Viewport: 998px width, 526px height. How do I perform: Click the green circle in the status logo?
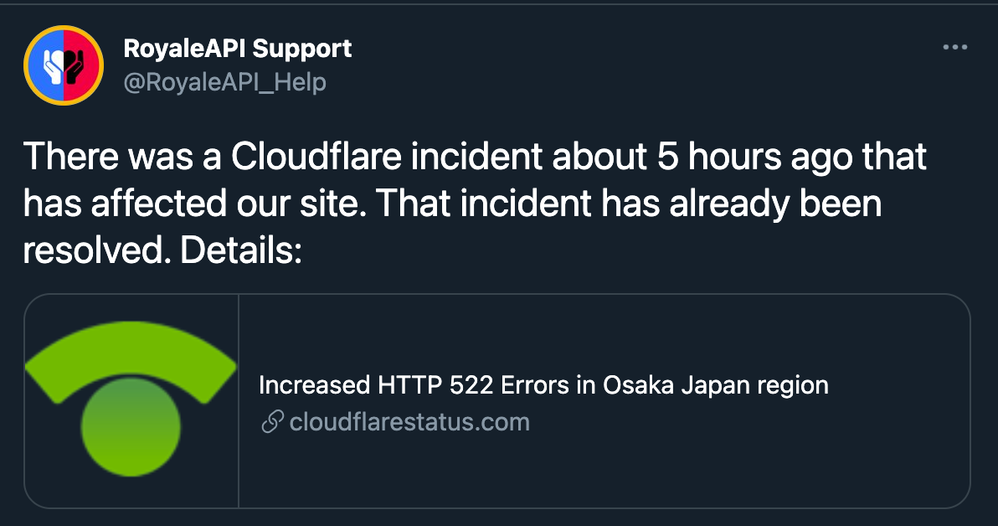131,427
